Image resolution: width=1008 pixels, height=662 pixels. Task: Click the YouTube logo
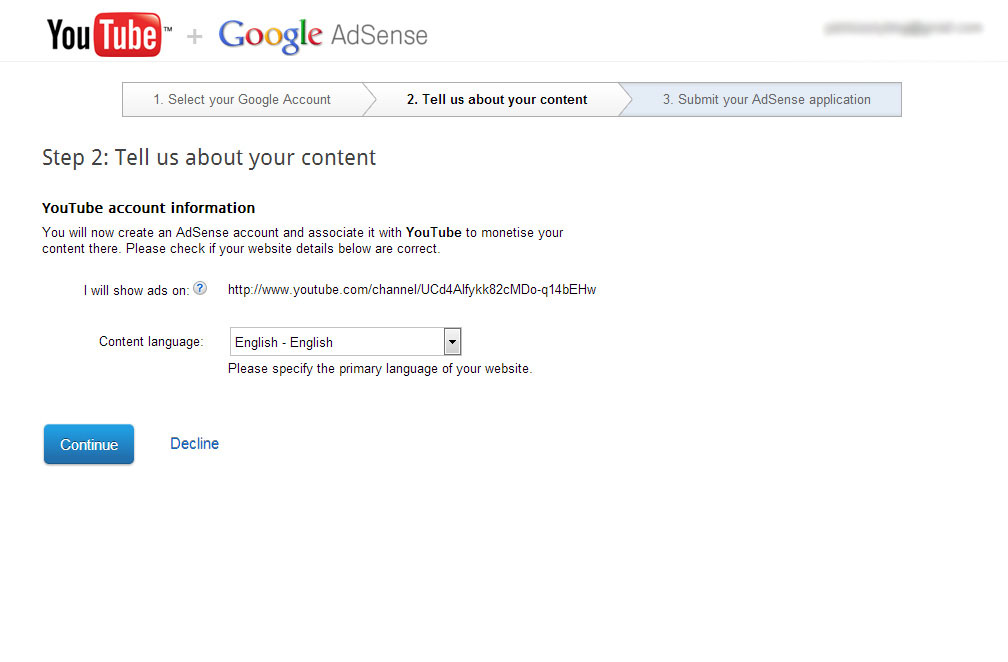(x=104, y=35)
